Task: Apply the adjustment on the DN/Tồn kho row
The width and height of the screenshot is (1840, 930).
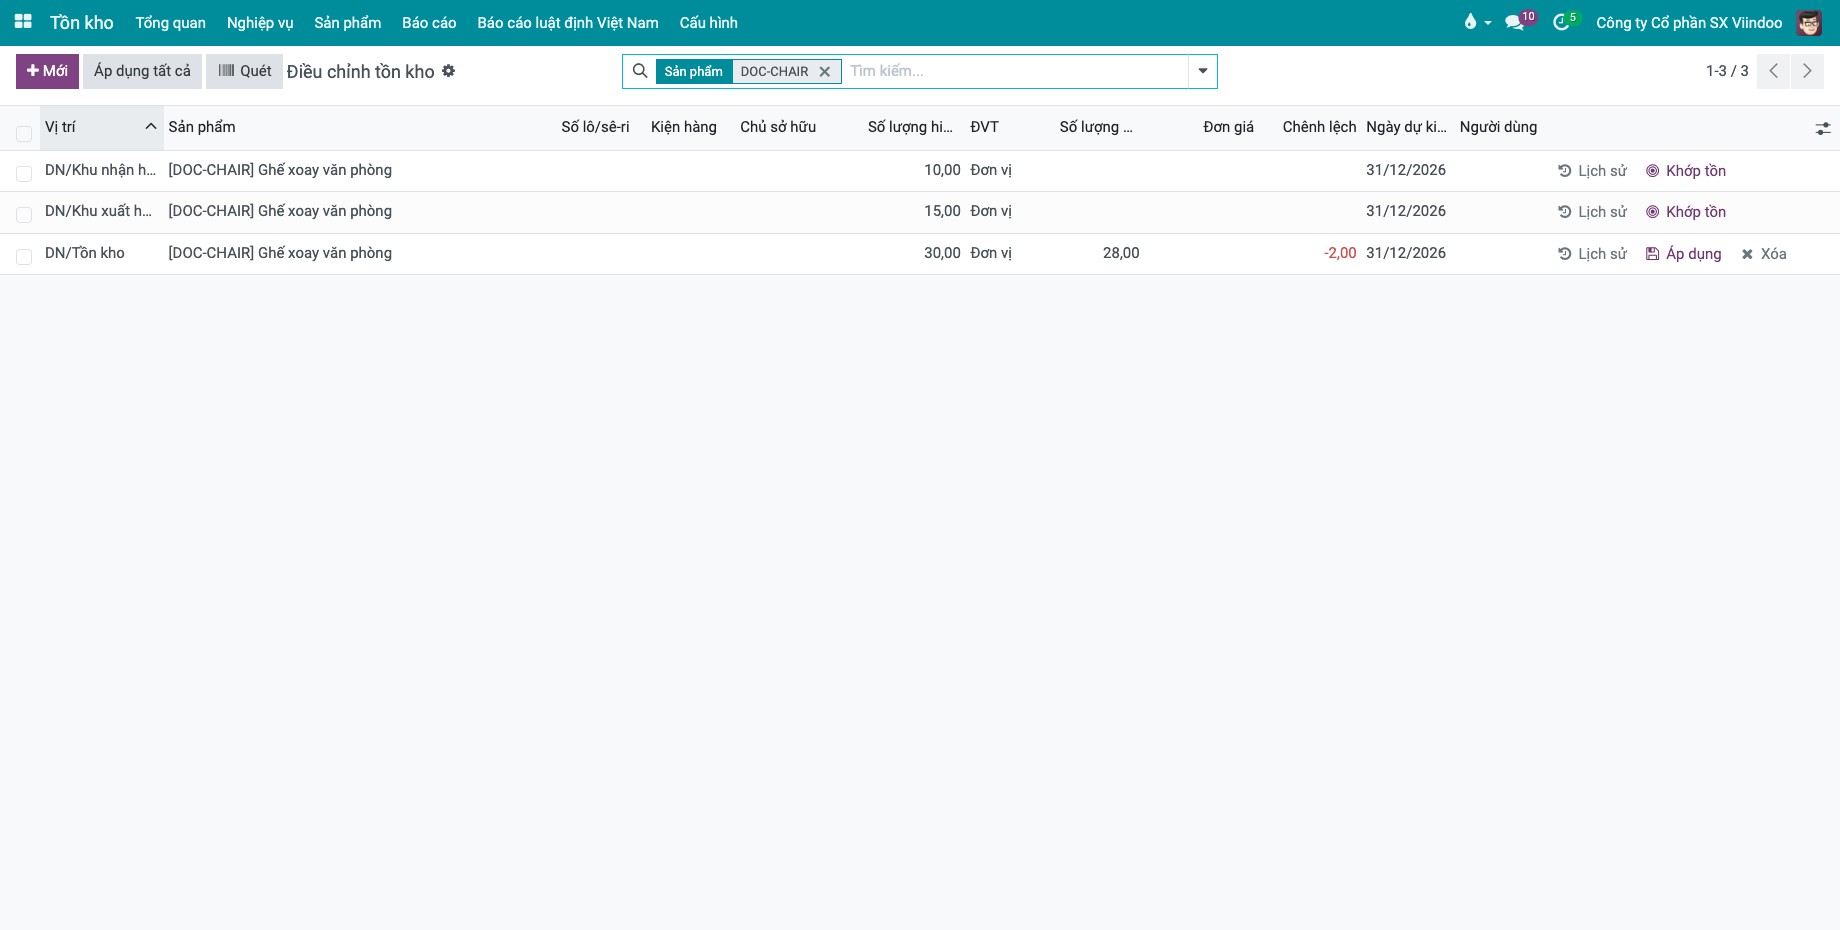Action: click(x=1683, y=254)
